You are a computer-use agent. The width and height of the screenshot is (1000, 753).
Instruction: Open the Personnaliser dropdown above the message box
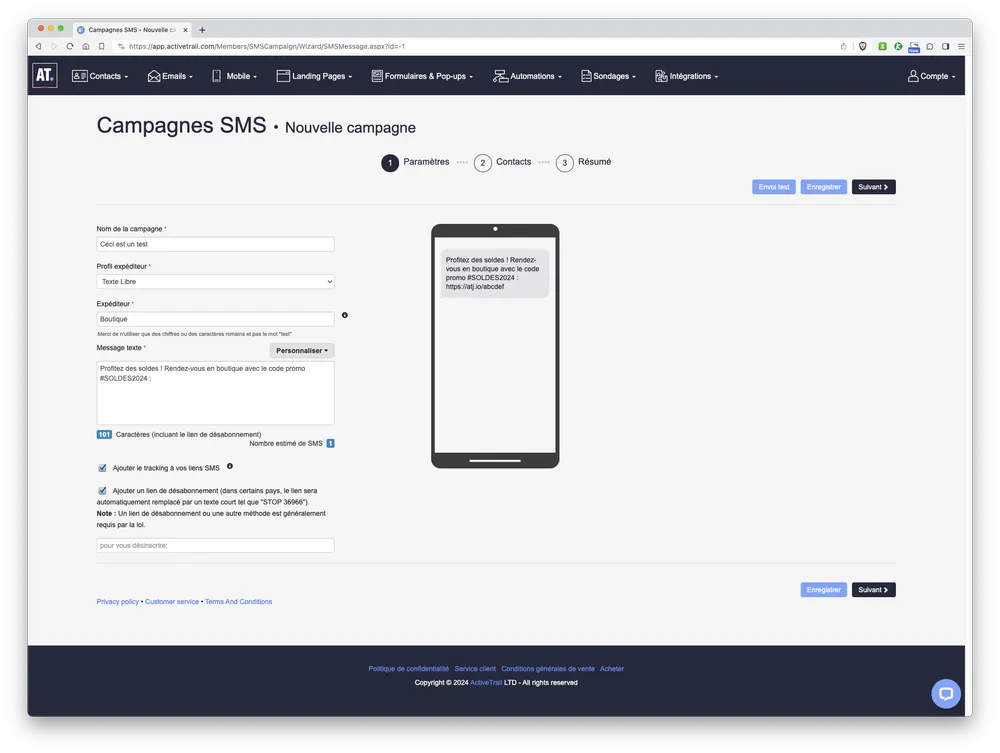tap(301, 350)
